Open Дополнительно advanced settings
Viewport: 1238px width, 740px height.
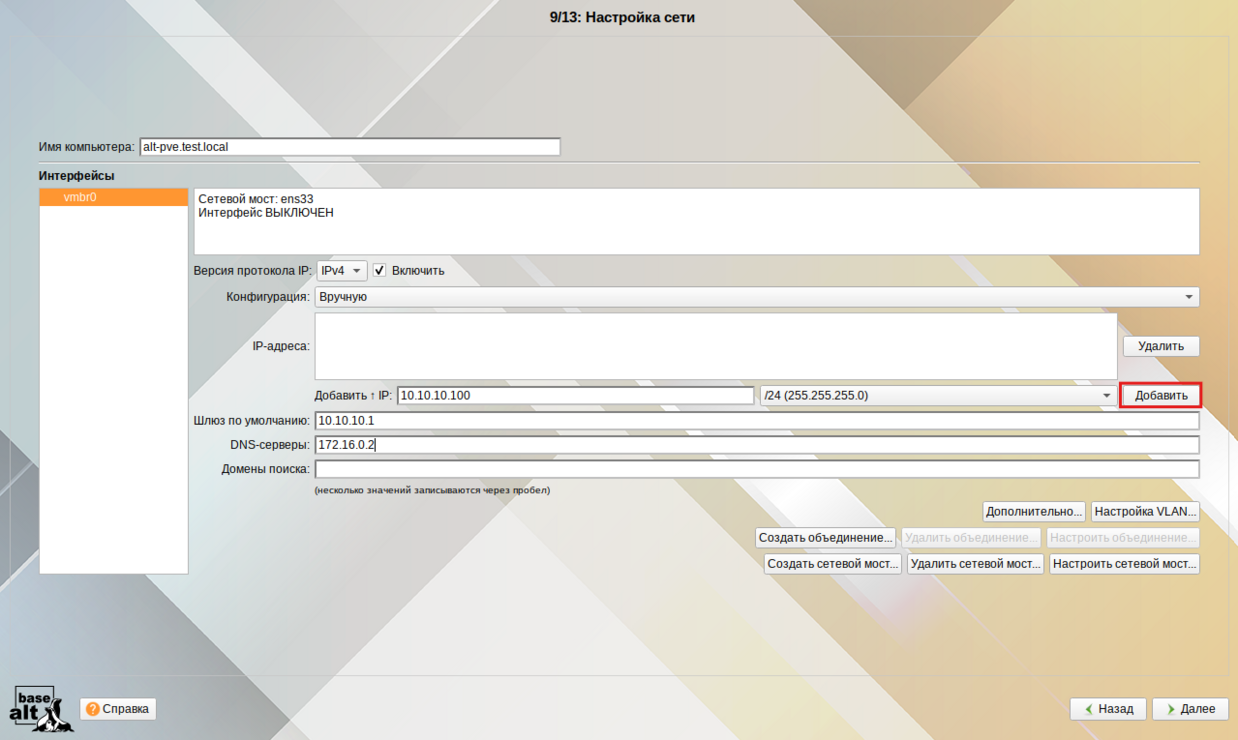click(x=1034, y=512)
